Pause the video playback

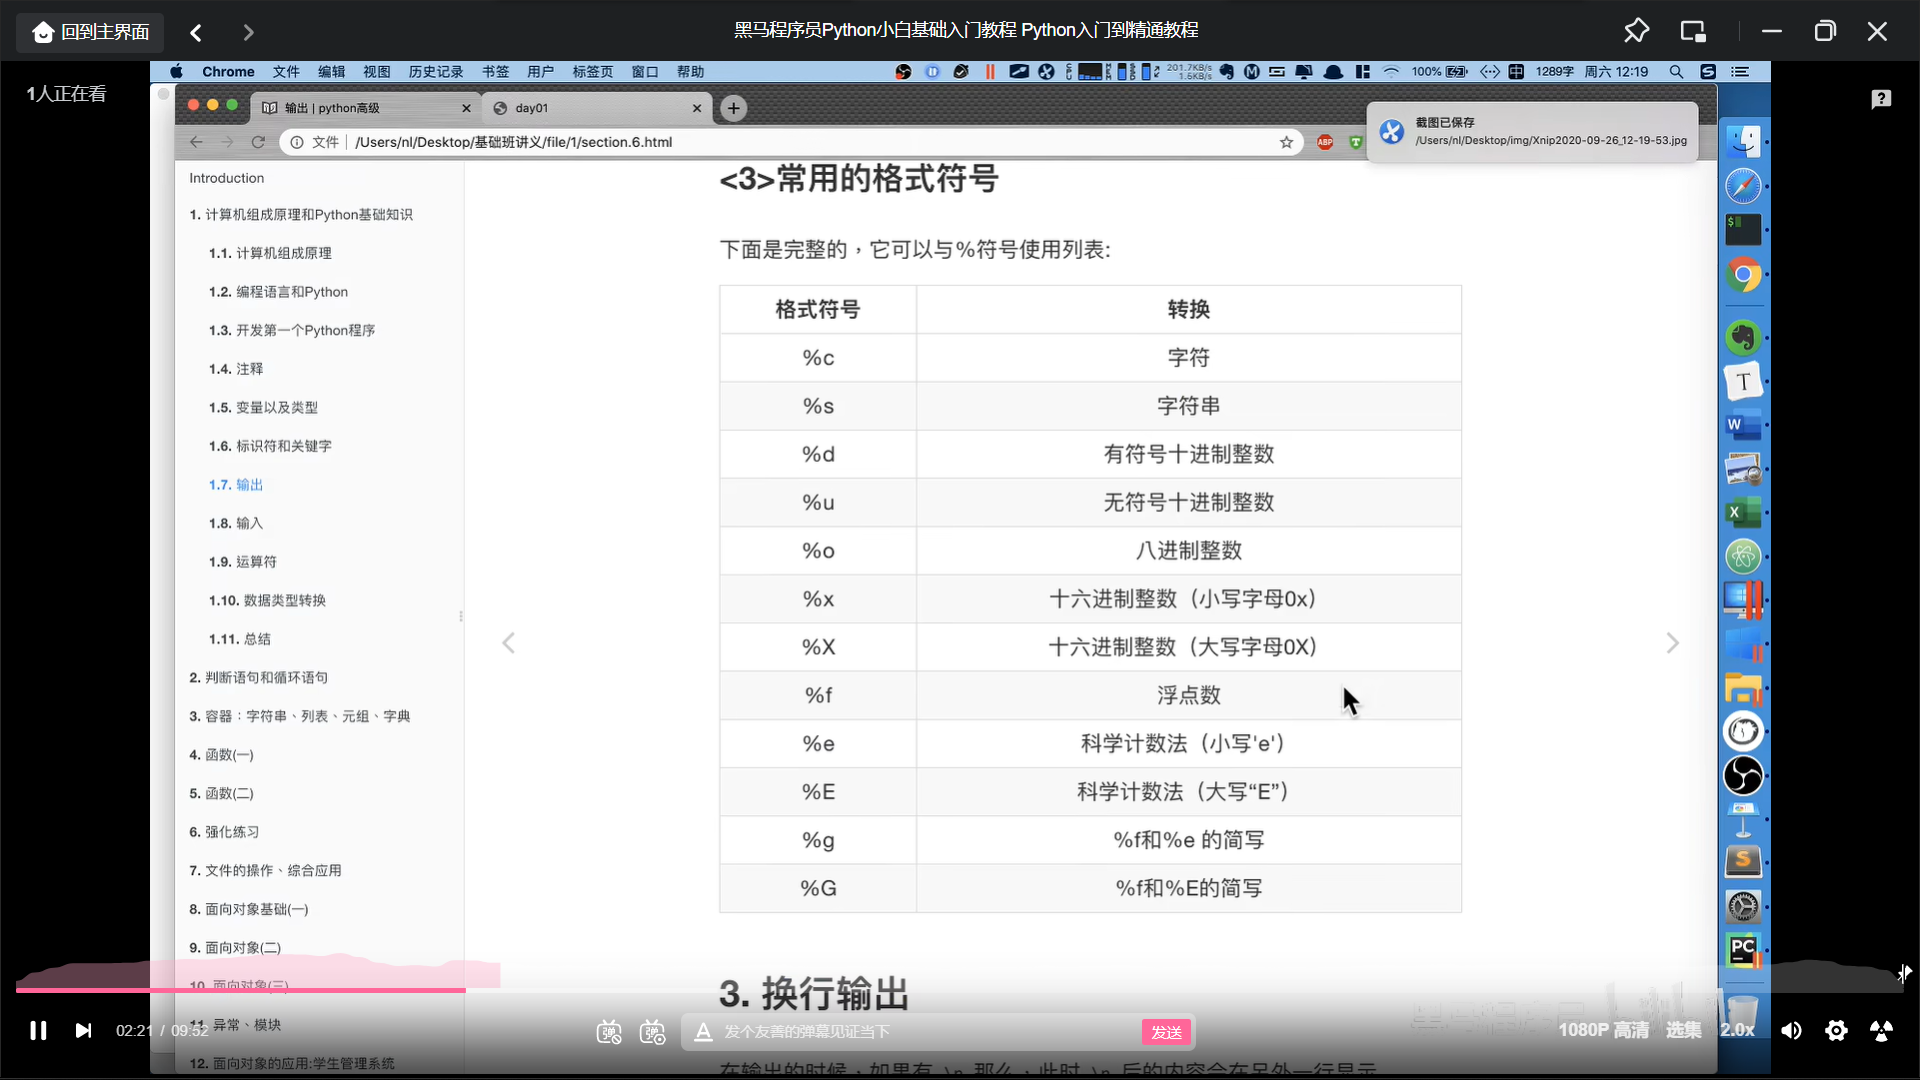pos(38,1030)
